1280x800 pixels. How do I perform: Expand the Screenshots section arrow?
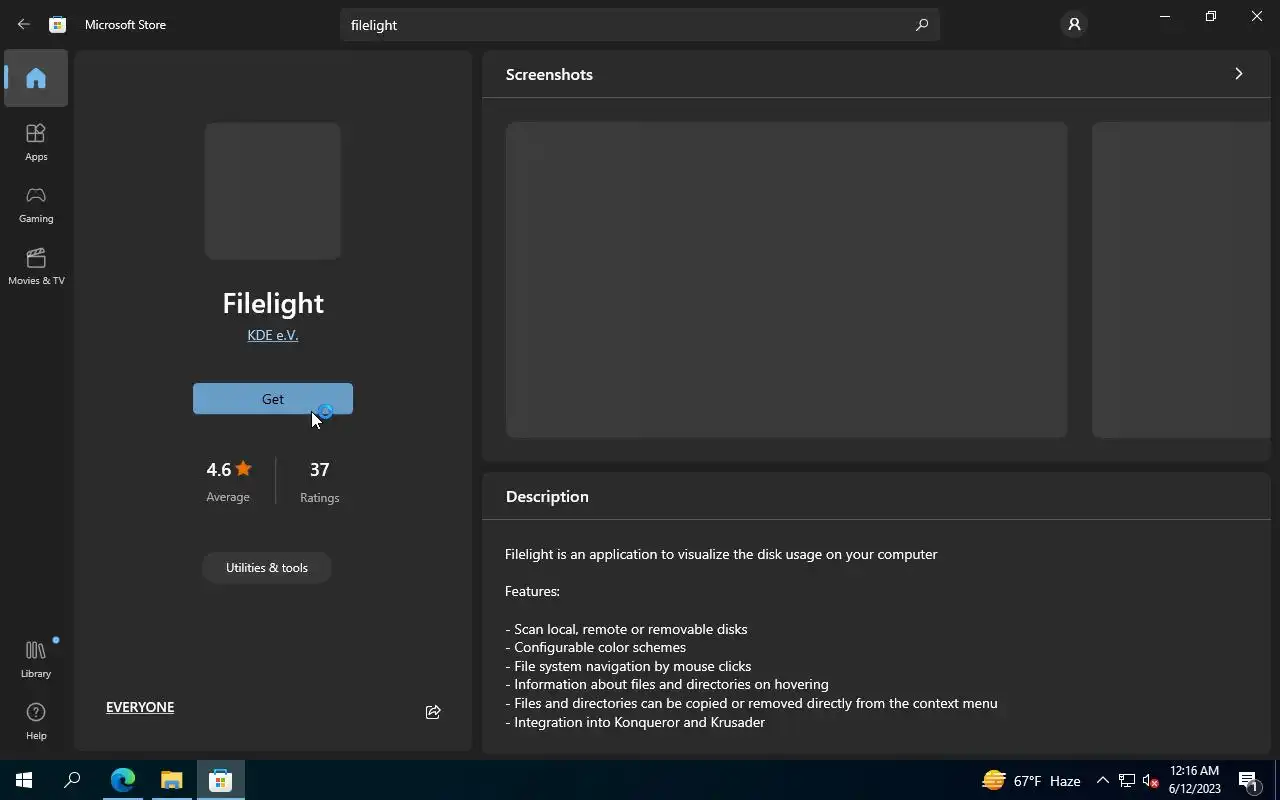[x=1238, y=74]
